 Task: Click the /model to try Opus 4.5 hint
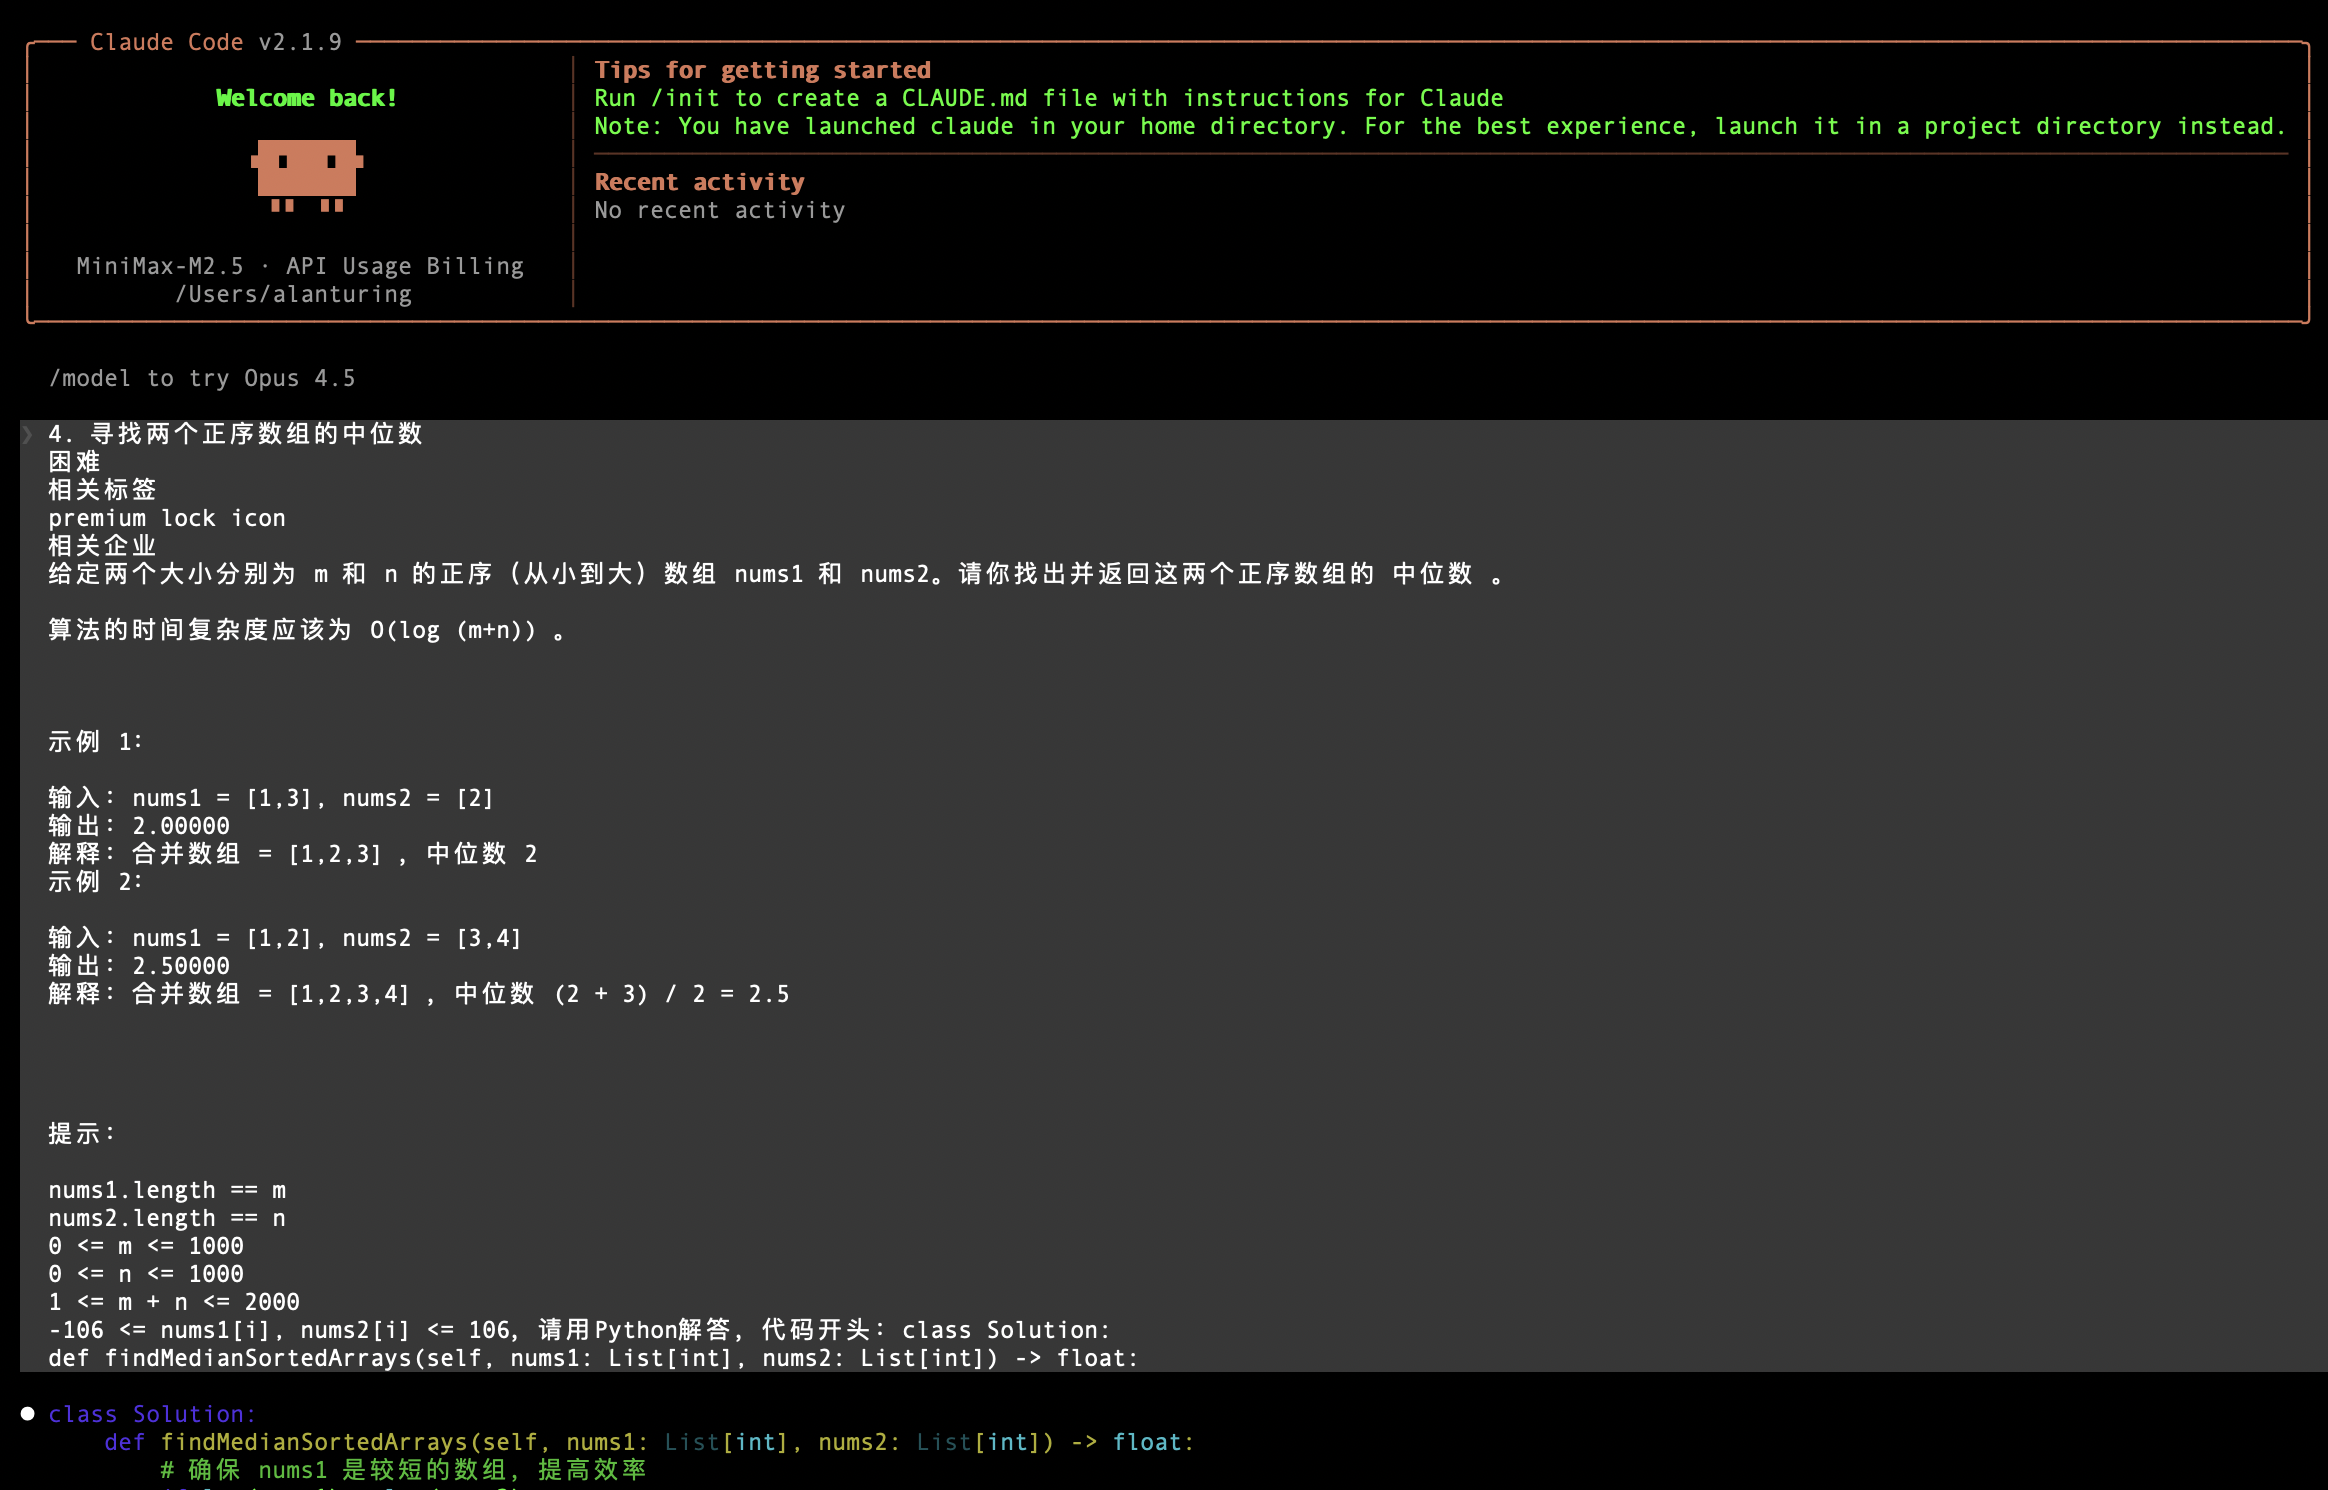point(202,378)
